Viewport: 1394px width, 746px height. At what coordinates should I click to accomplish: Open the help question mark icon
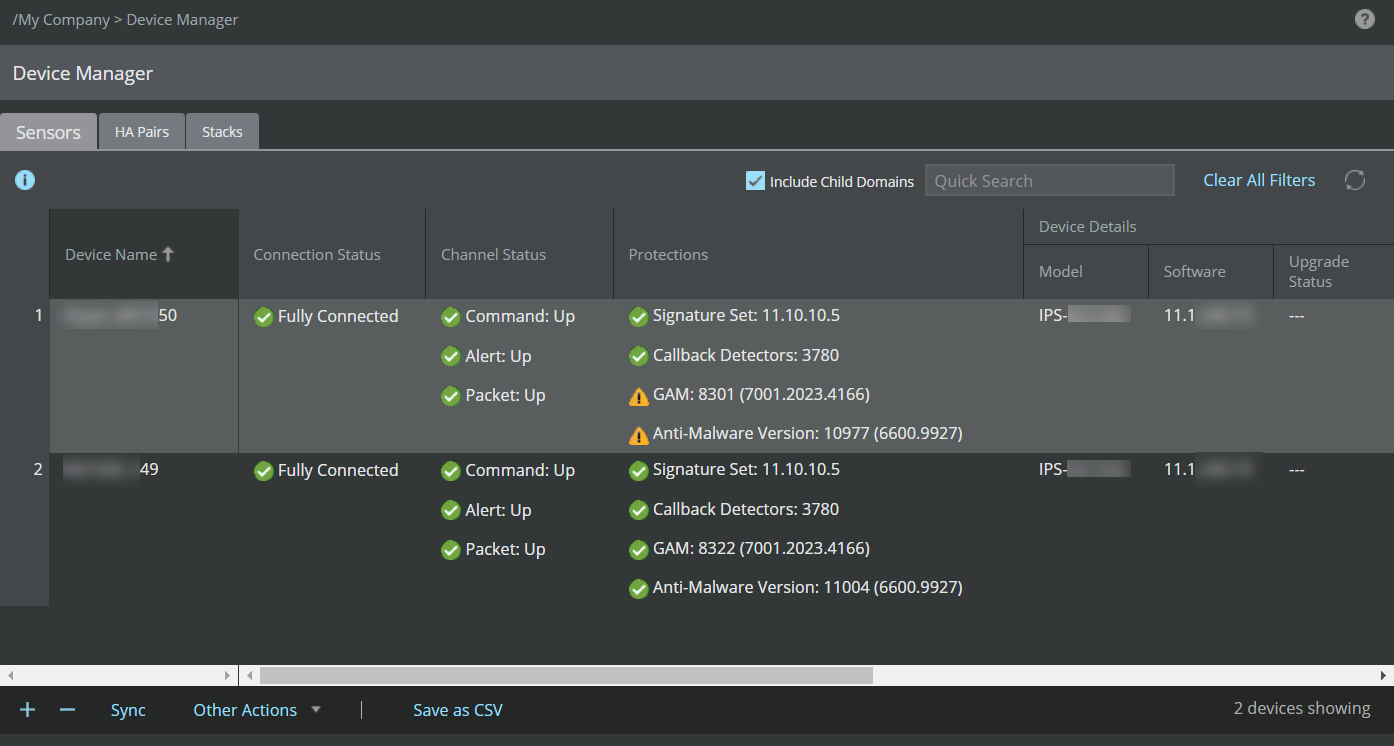pos(1365,19)
